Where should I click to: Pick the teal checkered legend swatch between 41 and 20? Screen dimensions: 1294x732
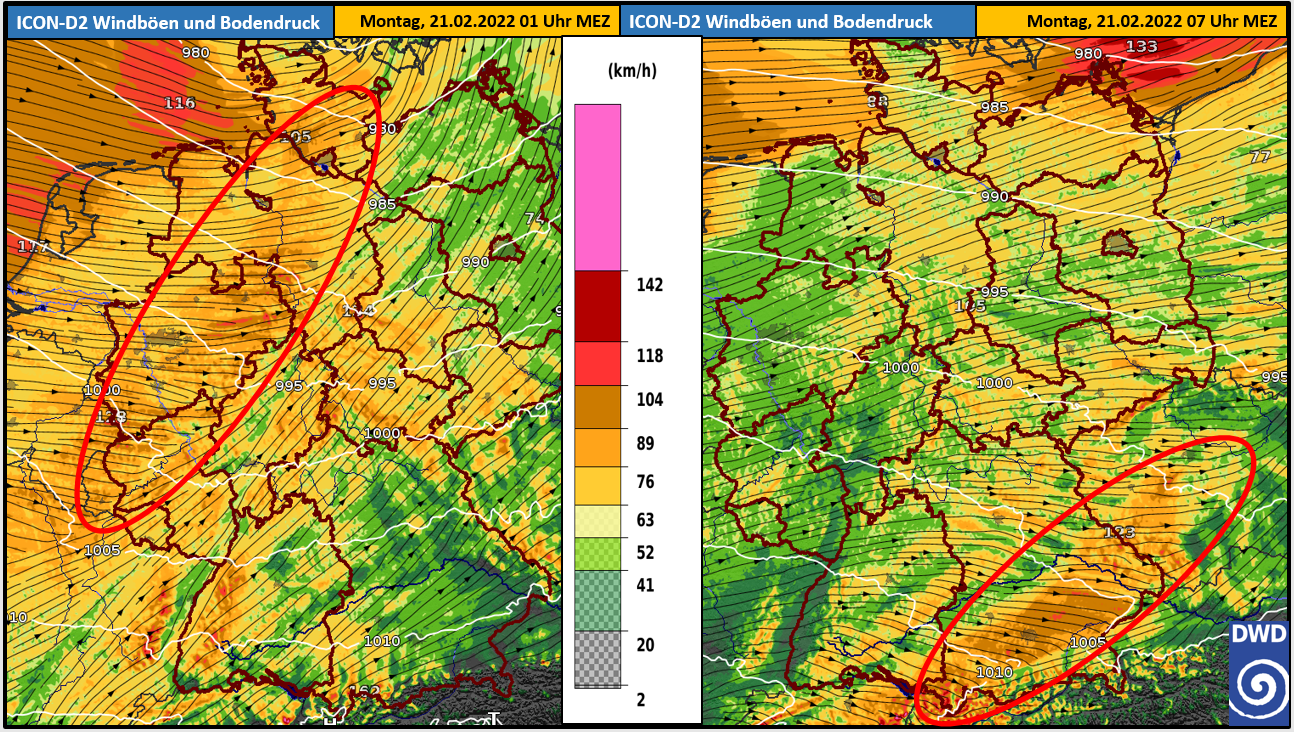click(598, 600)
